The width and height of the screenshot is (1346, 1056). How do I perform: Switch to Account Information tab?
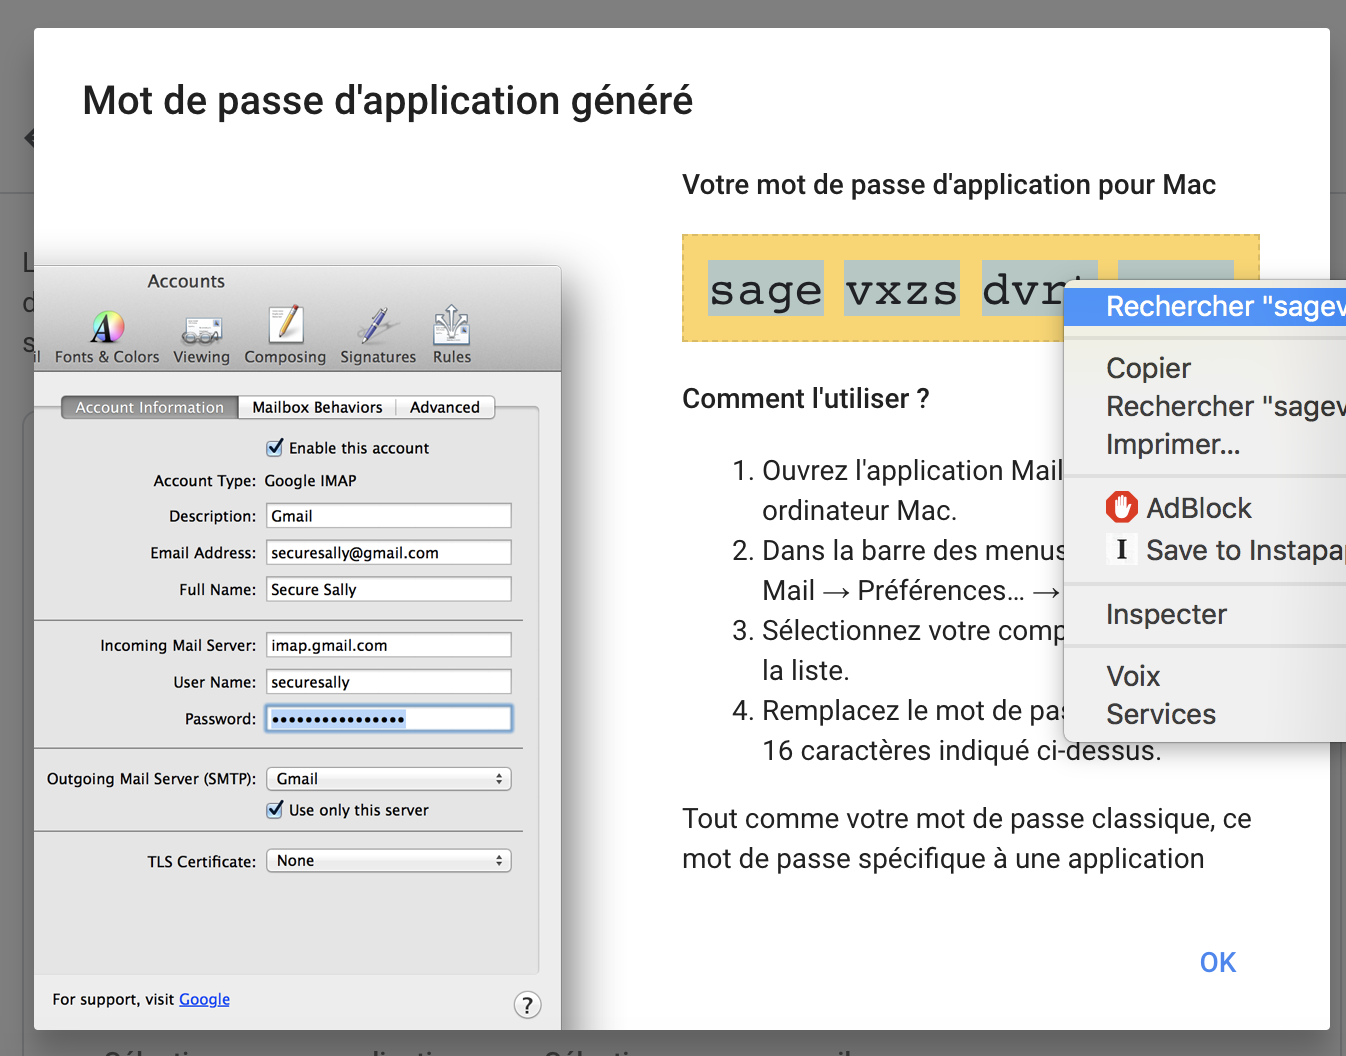coord(150,407)
